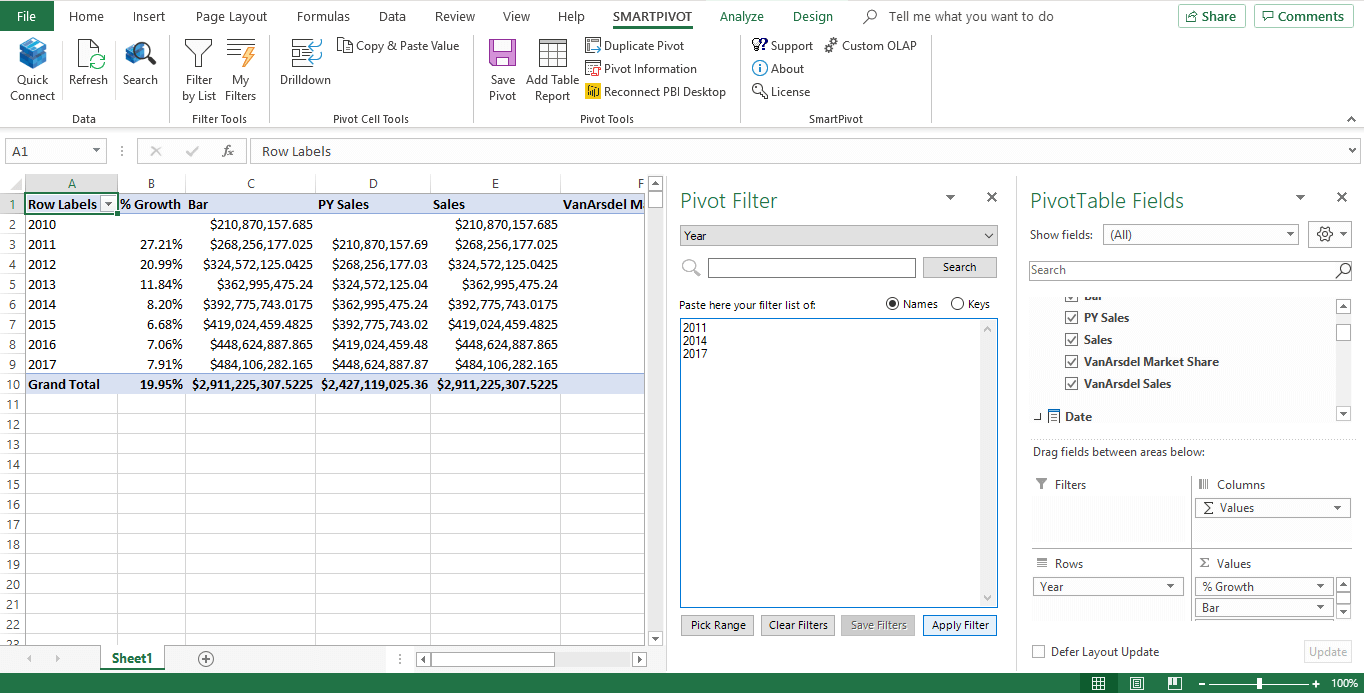Viewport: 1364px width, 693px height.
Task: Click the Pivot Filter search input box
Action: click(811, 268)
